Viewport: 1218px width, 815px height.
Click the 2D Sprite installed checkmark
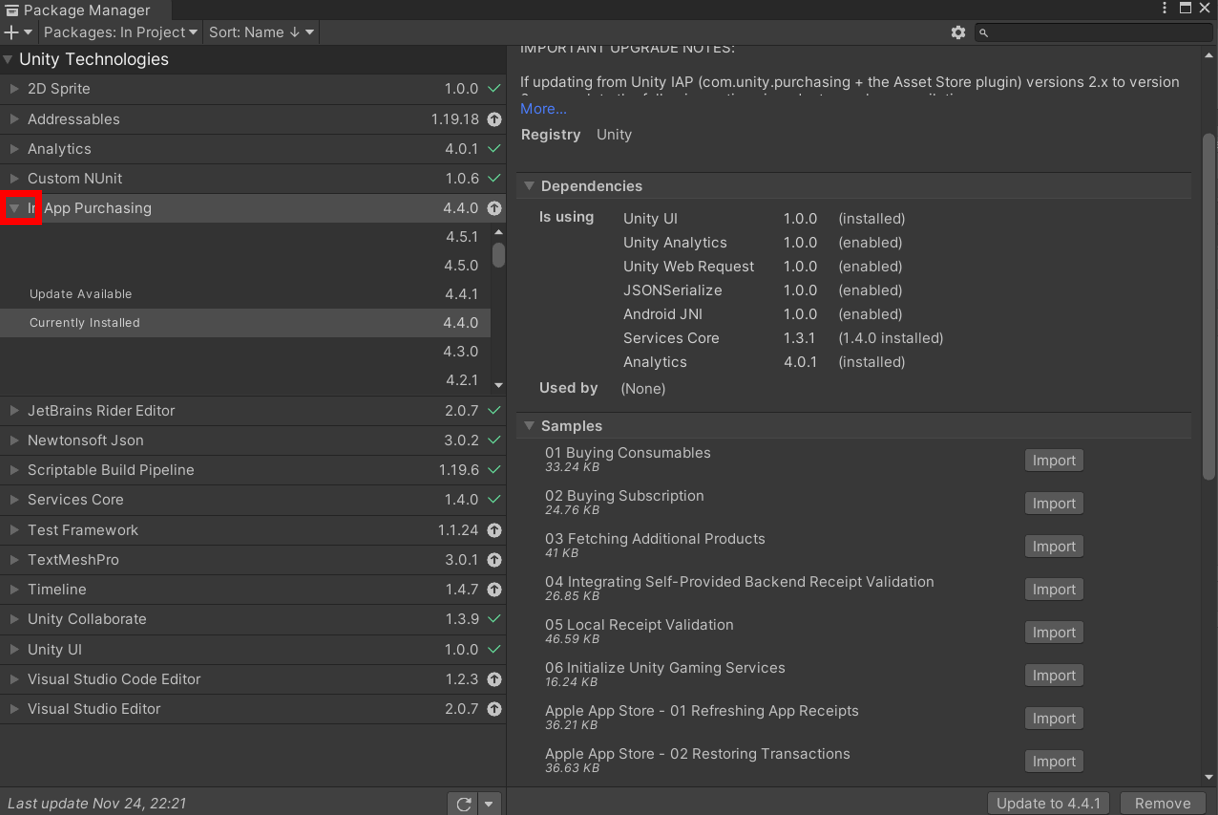(x=494, y=89)
